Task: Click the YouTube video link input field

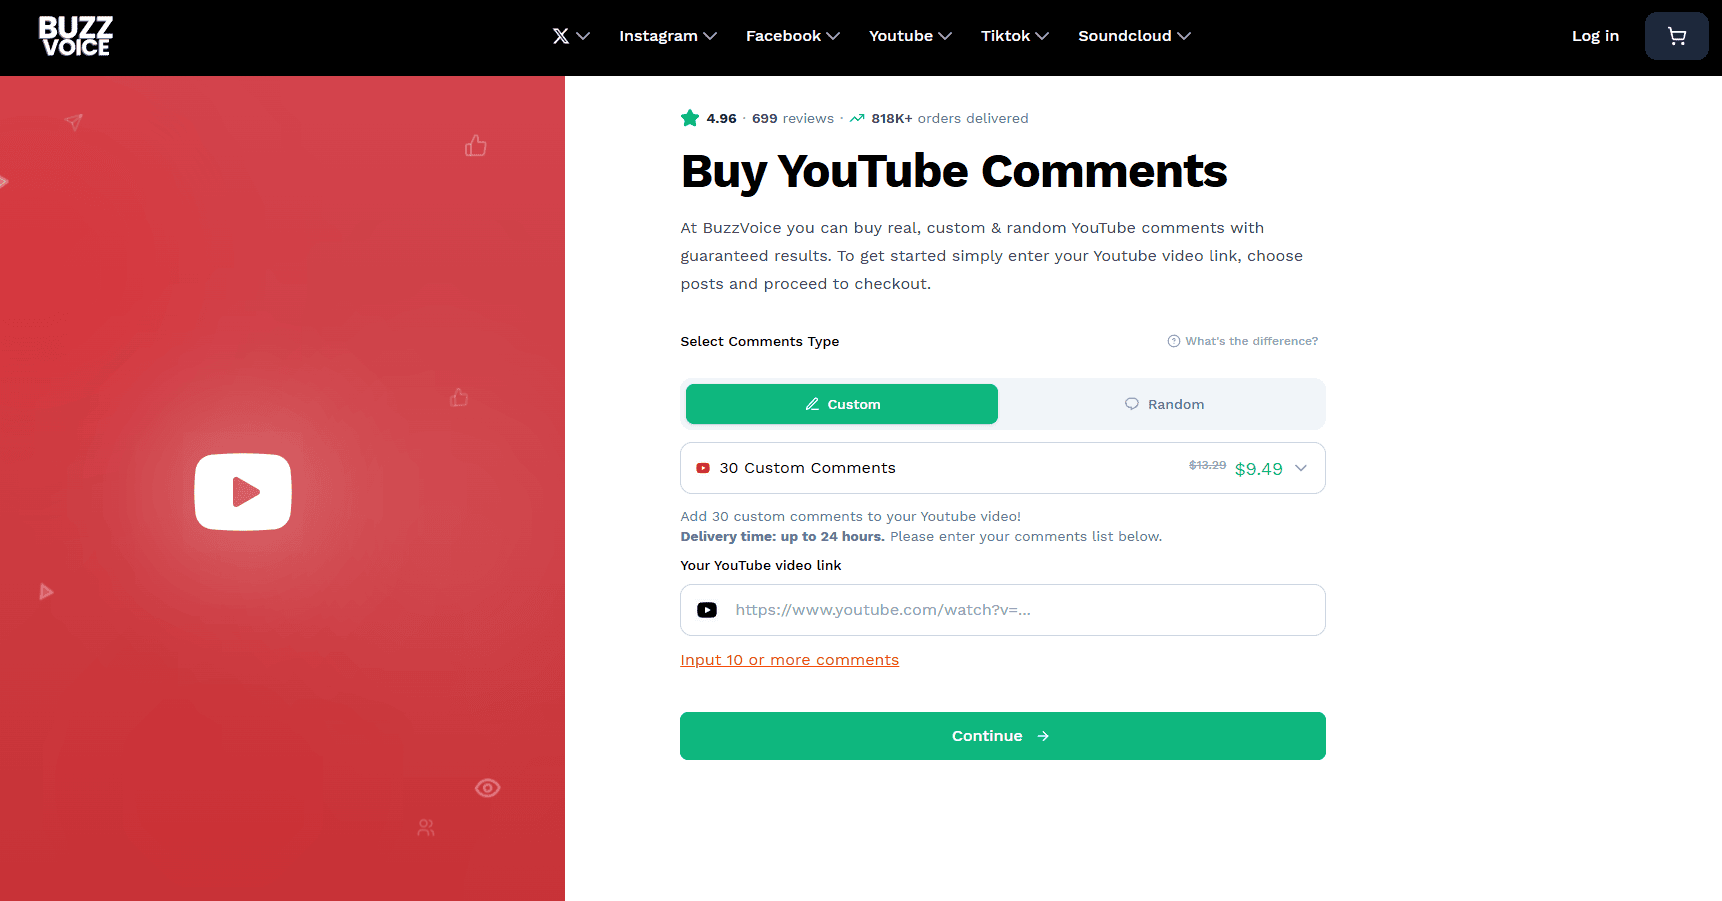Action: pos(1003,610)
